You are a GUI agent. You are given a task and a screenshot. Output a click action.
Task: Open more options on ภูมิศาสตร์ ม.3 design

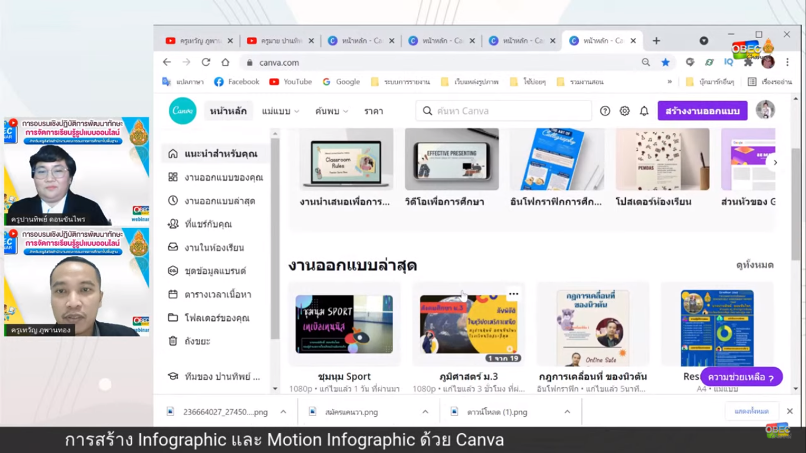click(514, 294)
